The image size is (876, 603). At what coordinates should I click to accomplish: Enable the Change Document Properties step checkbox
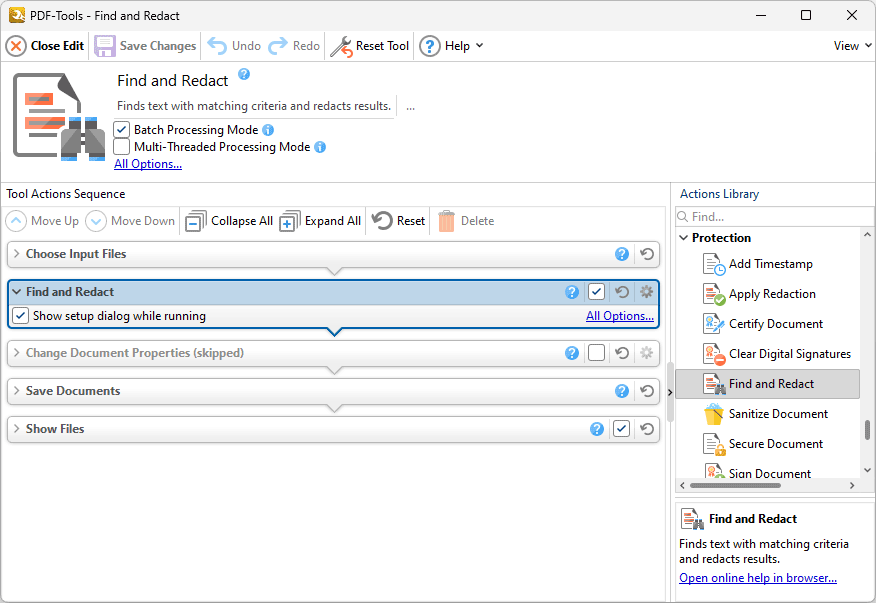[x=597, y=353]
